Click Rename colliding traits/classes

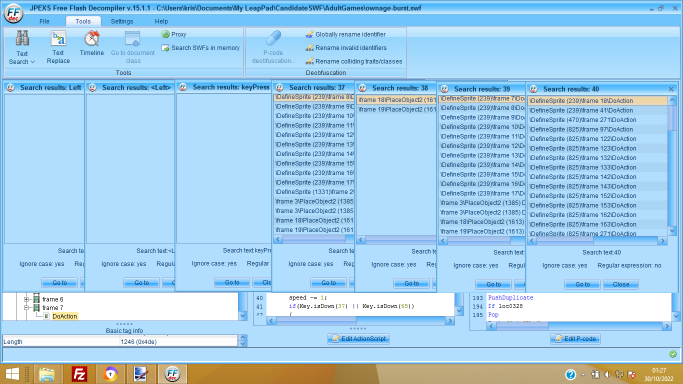[x=354, y=61]
